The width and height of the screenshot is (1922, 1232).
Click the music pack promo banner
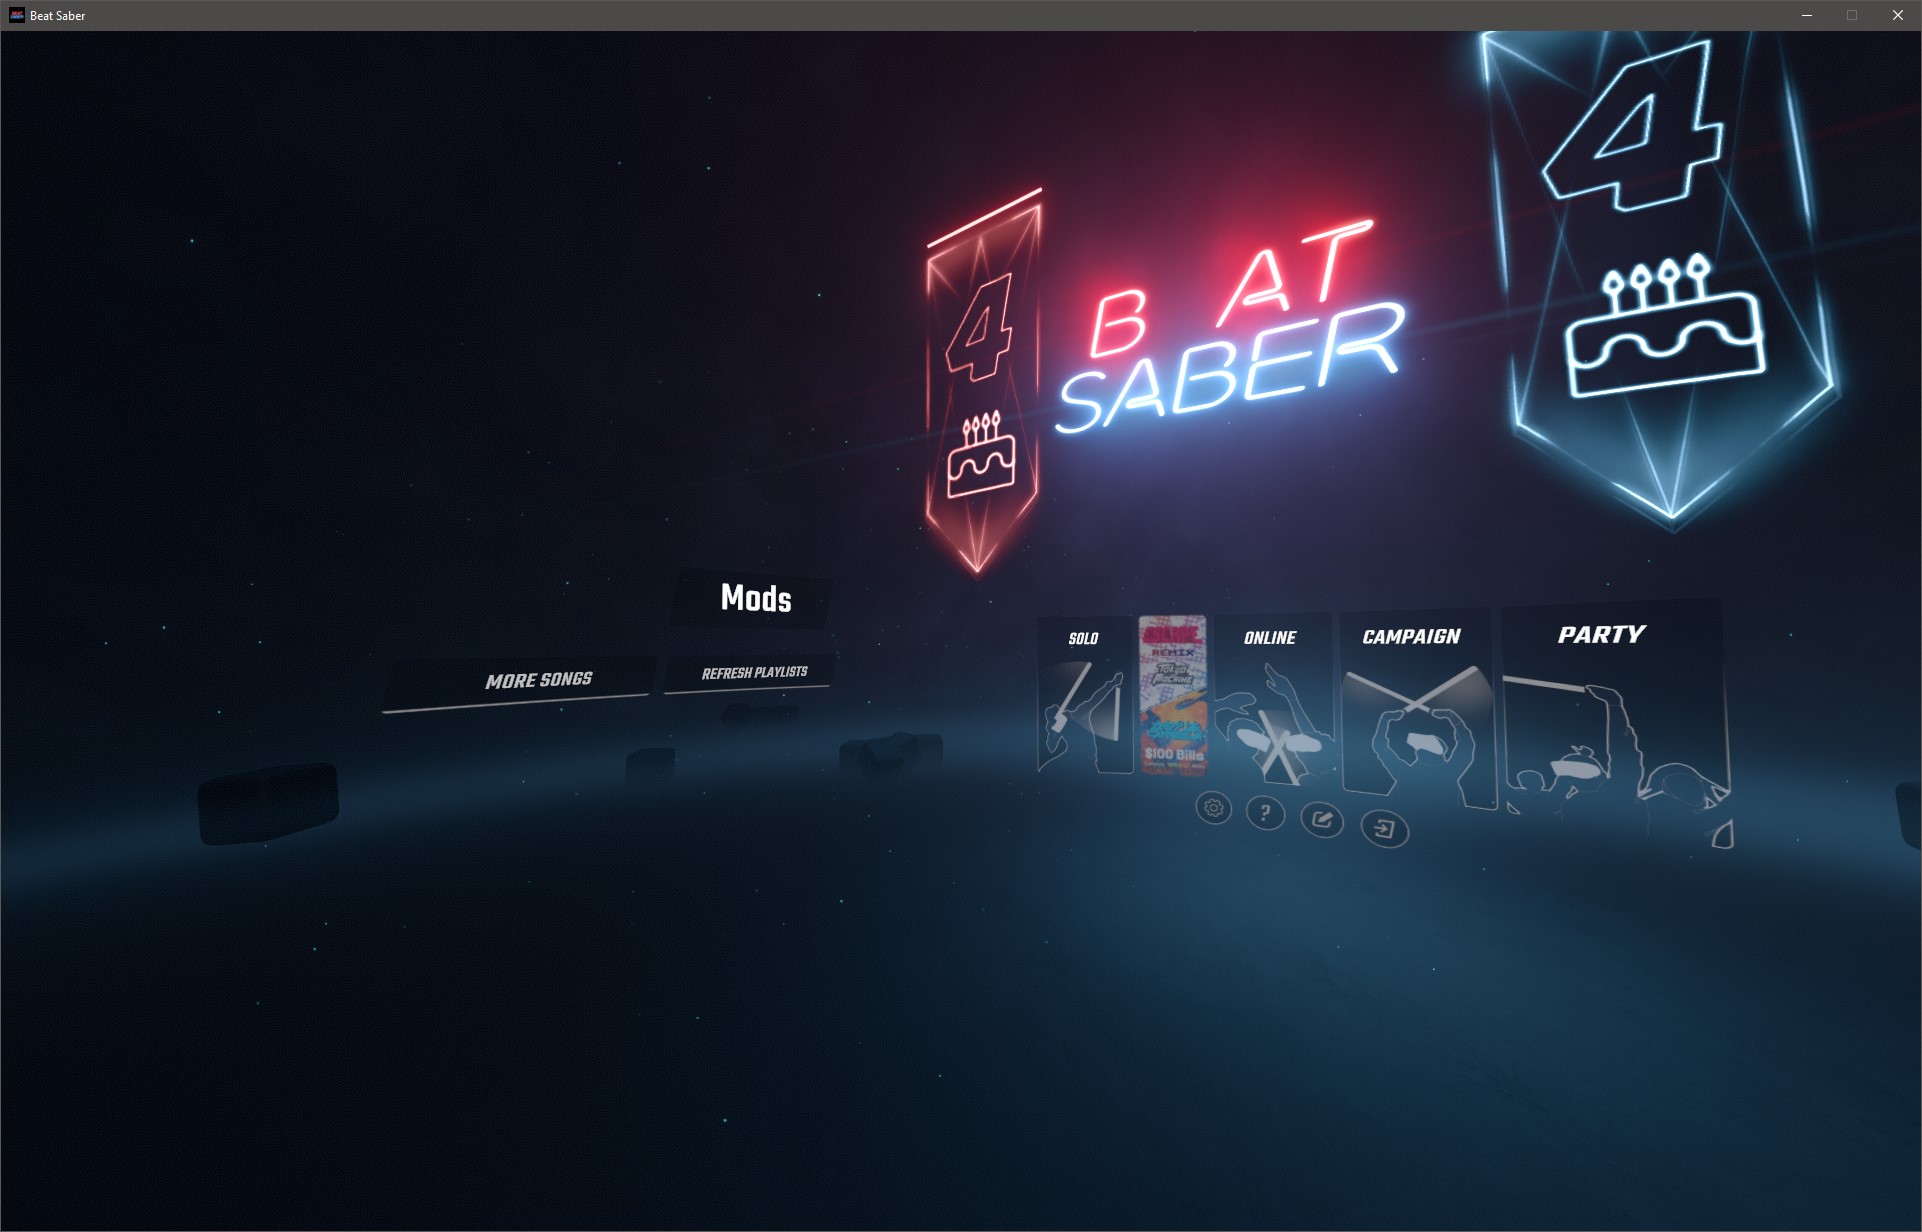tap(1172, 695)
